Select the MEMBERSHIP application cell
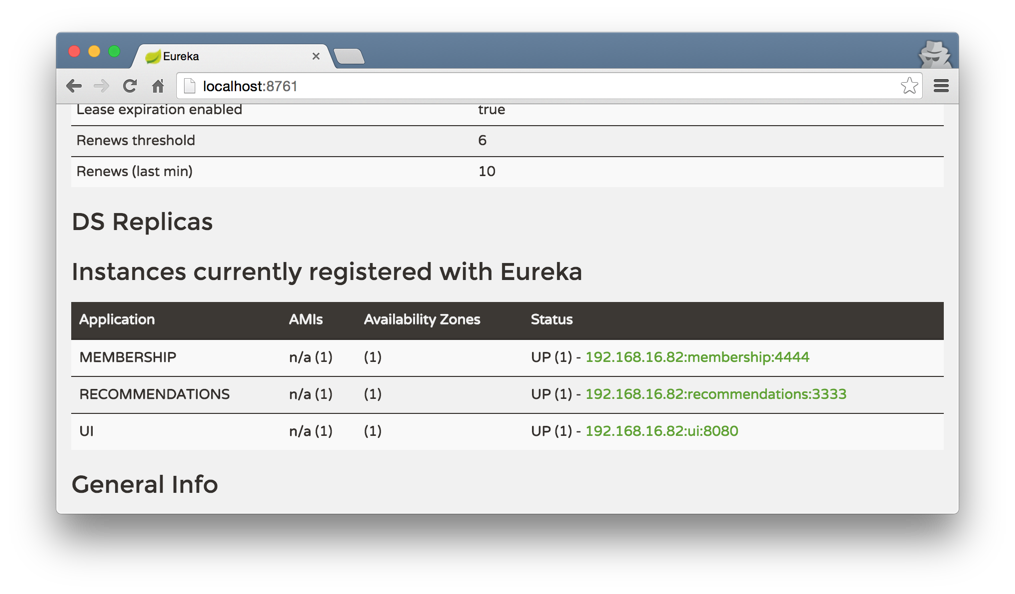The image size is (1015, 594). click(128, 357)
